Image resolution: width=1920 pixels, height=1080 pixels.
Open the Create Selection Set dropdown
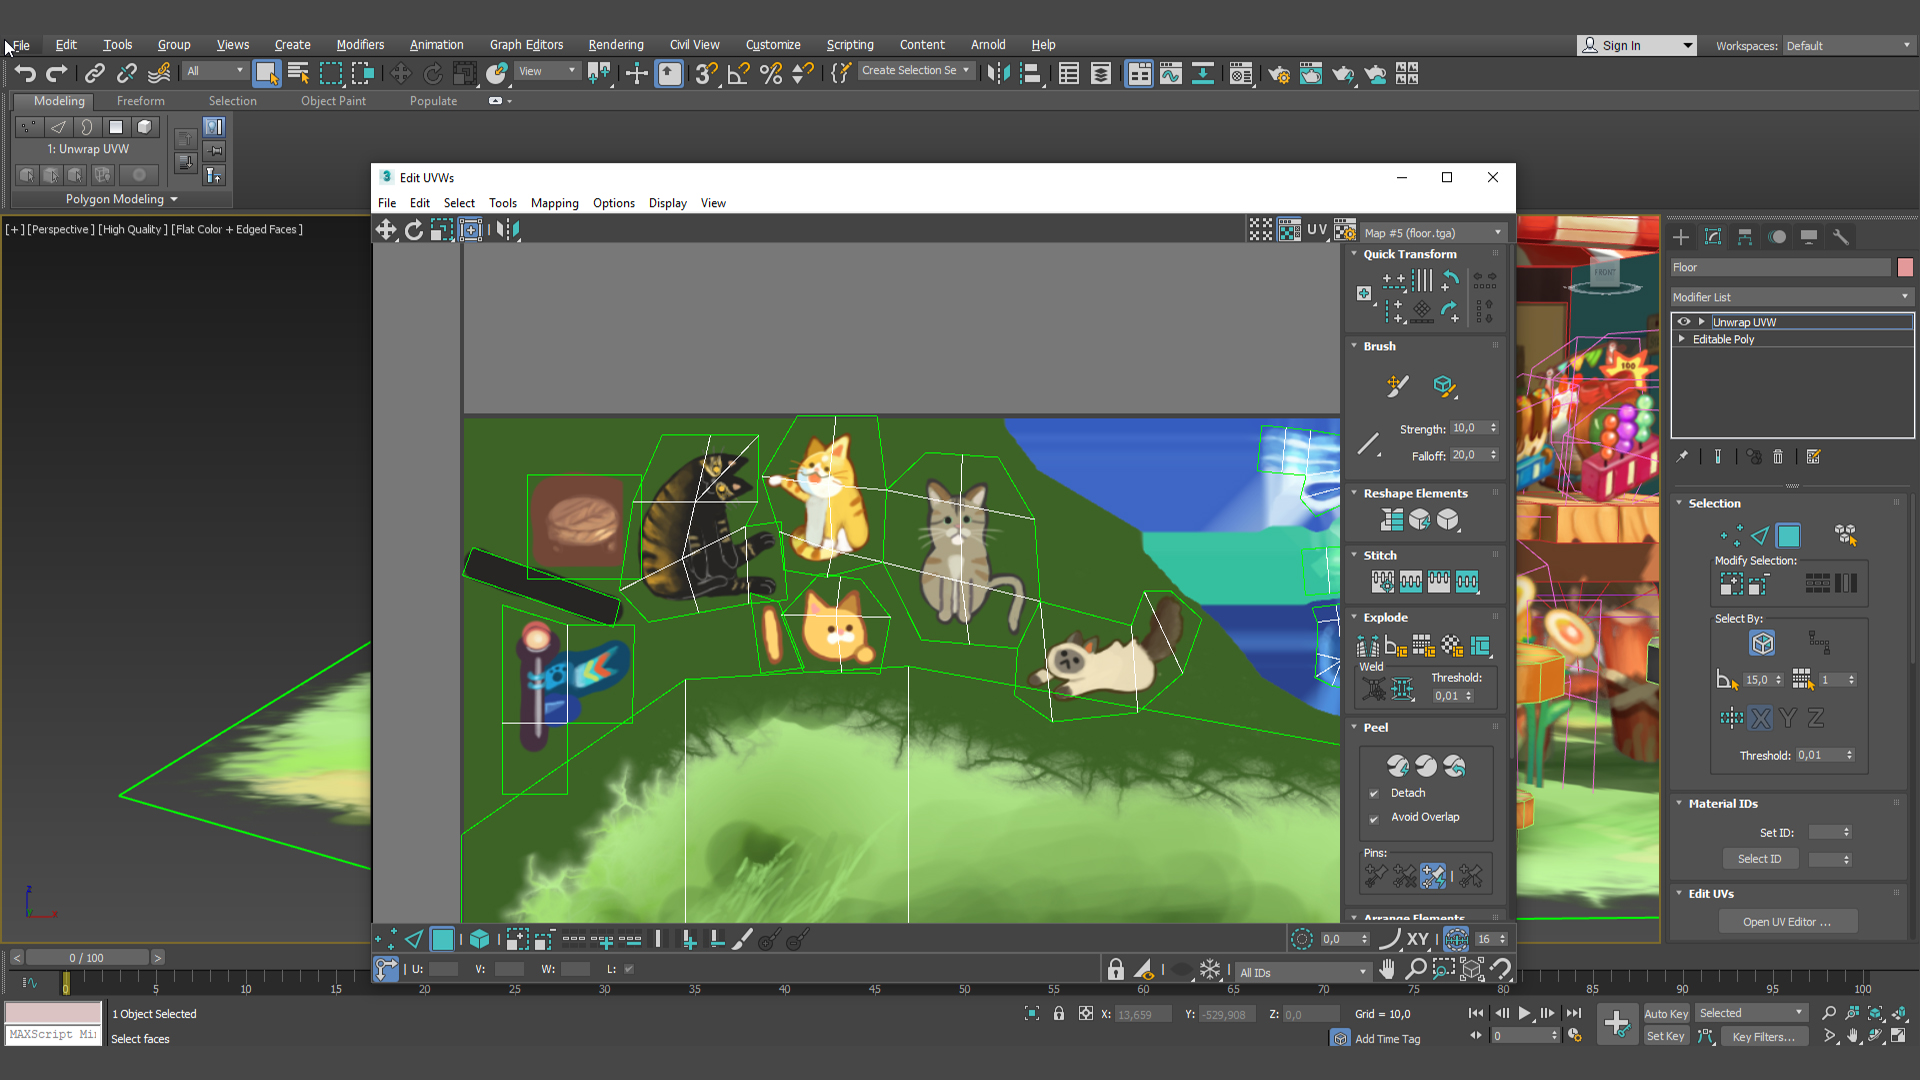pyautogui.click(x=916, y=71)
